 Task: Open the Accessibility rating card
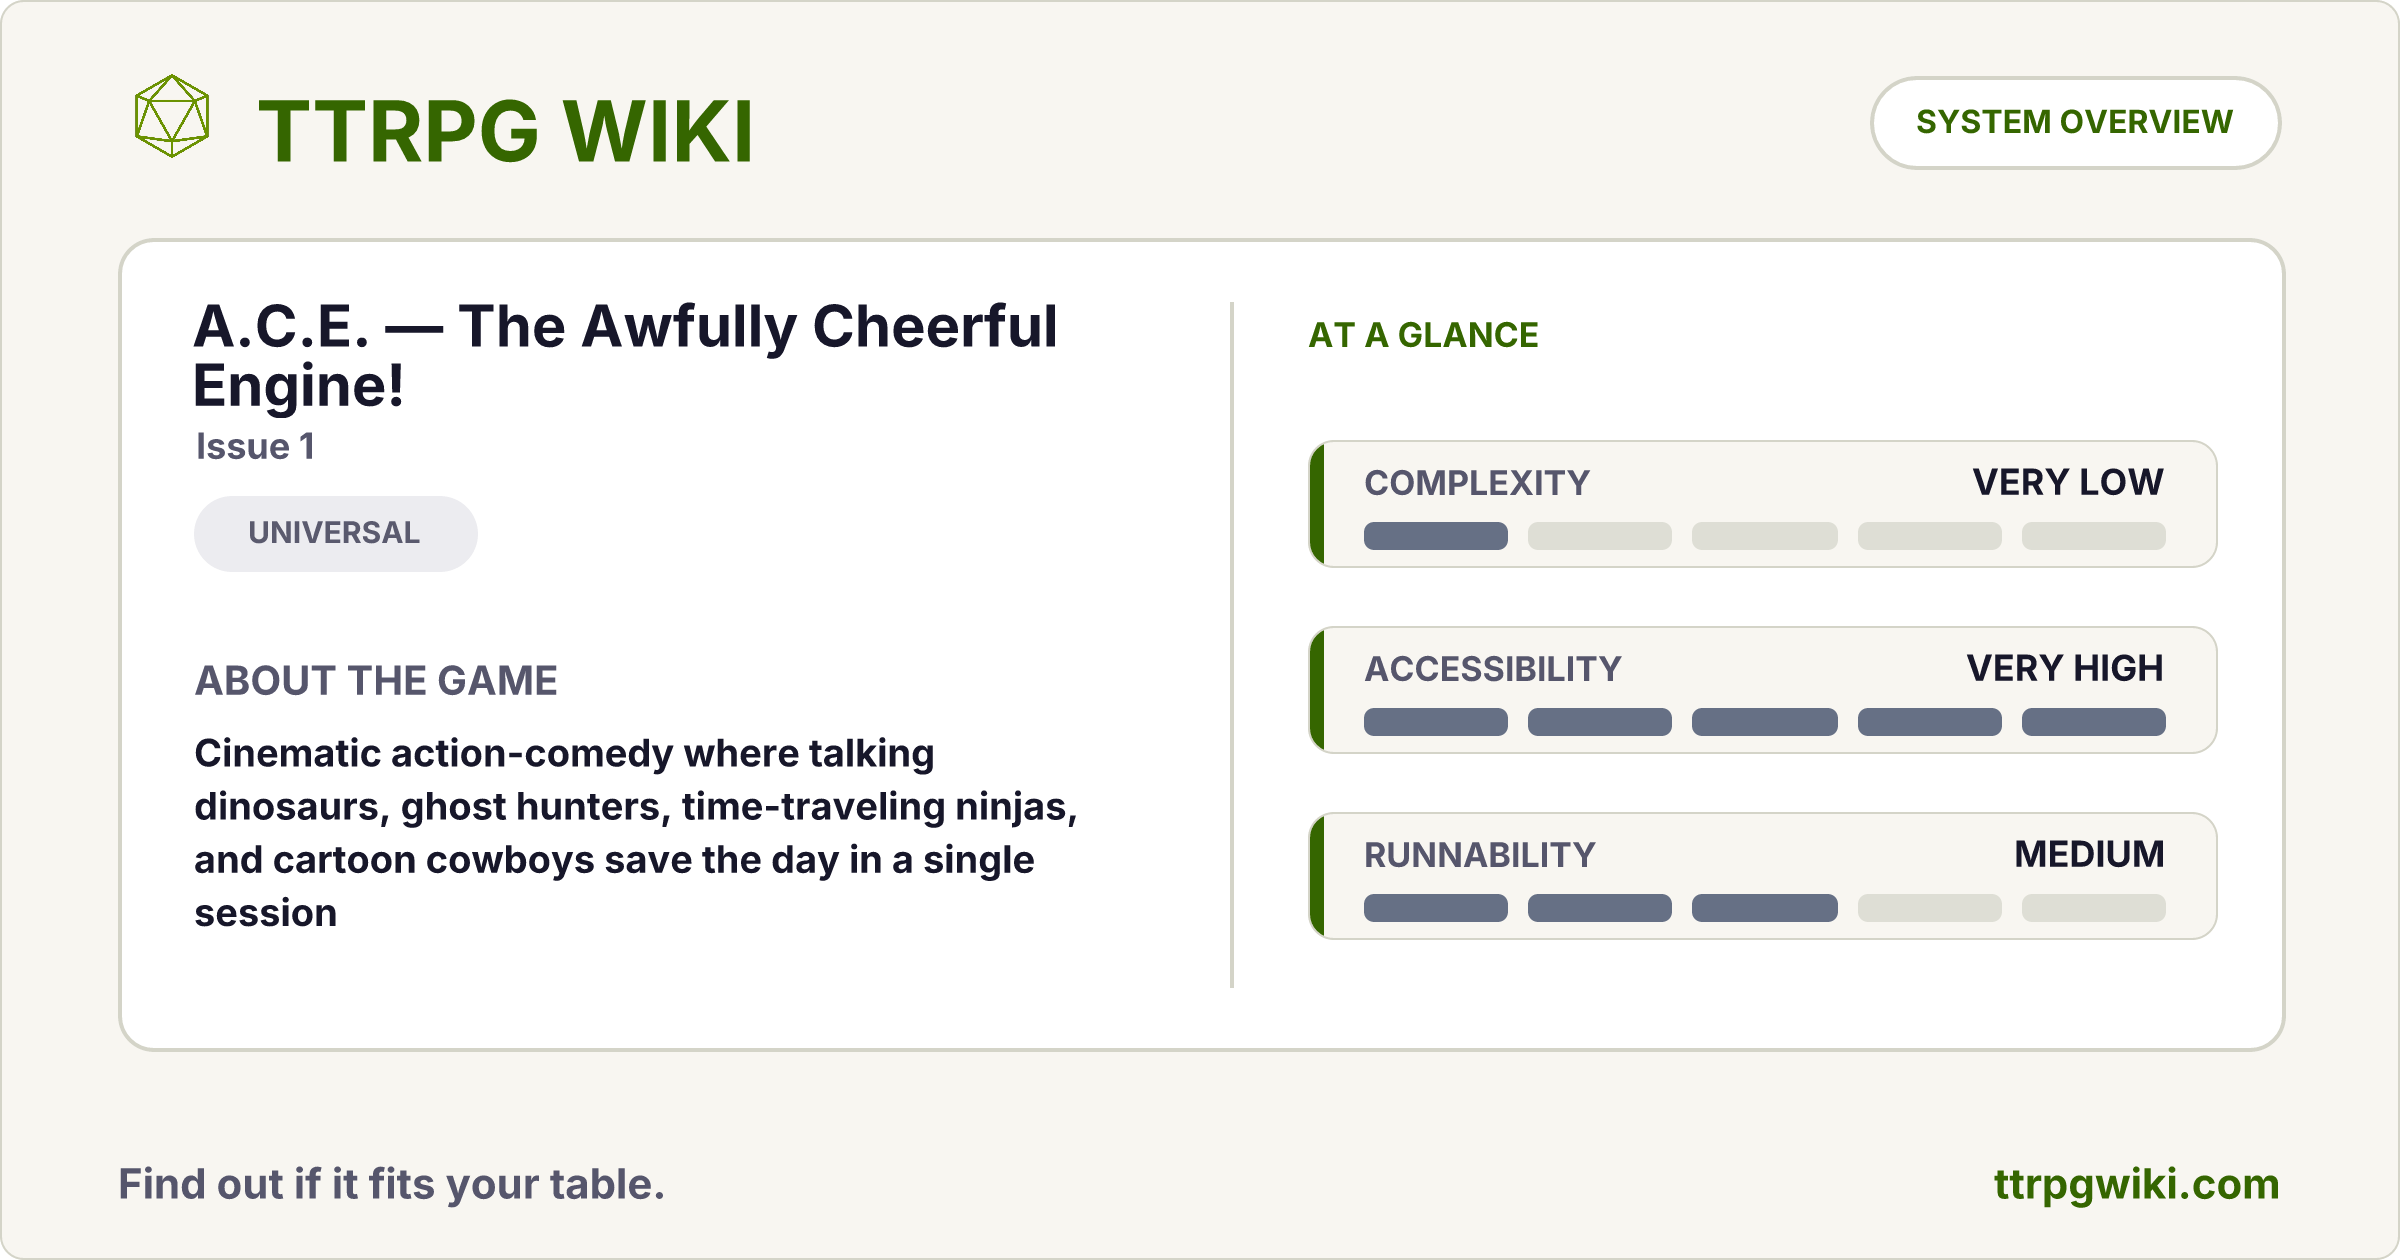(1763, 690)
